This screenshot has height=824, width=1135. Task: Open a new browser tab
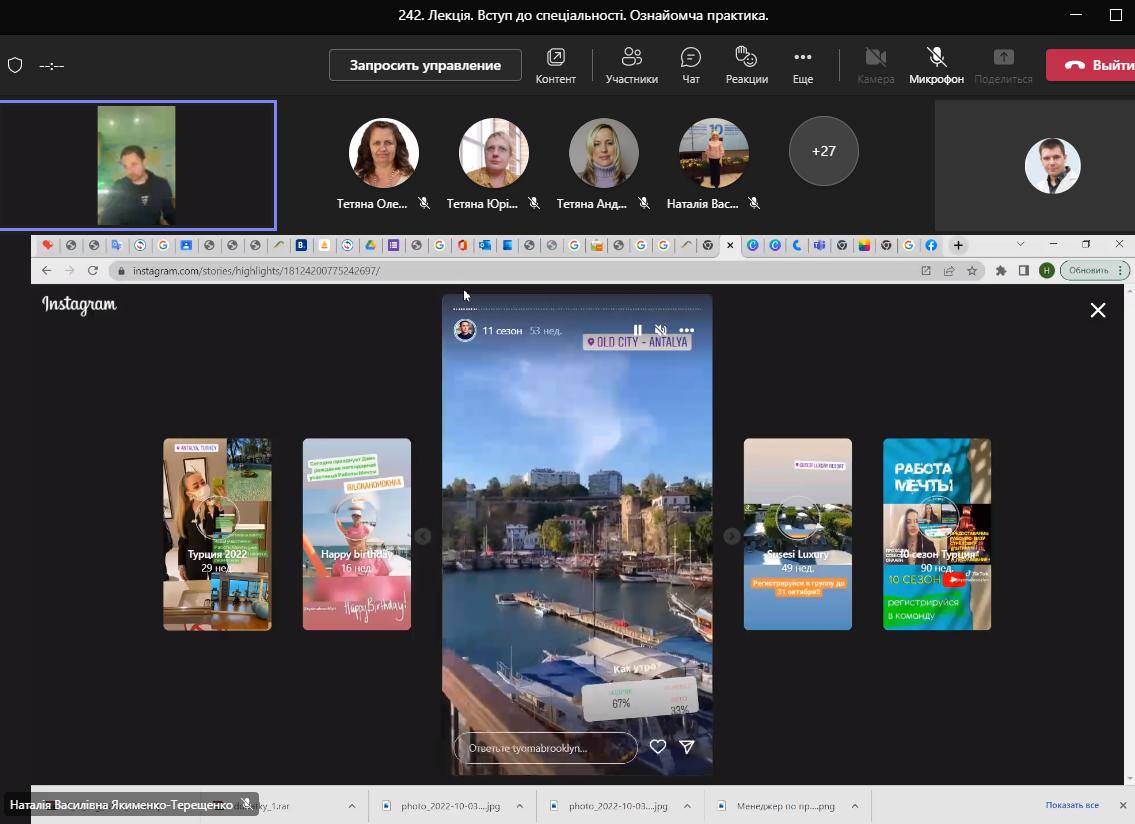[958, 245]
